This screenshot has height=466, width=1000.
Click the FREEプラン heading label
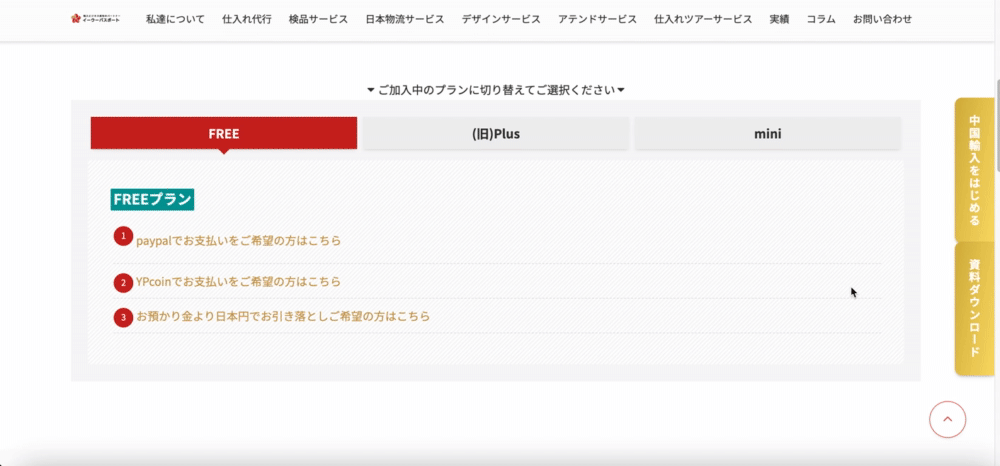coord(152,200)
